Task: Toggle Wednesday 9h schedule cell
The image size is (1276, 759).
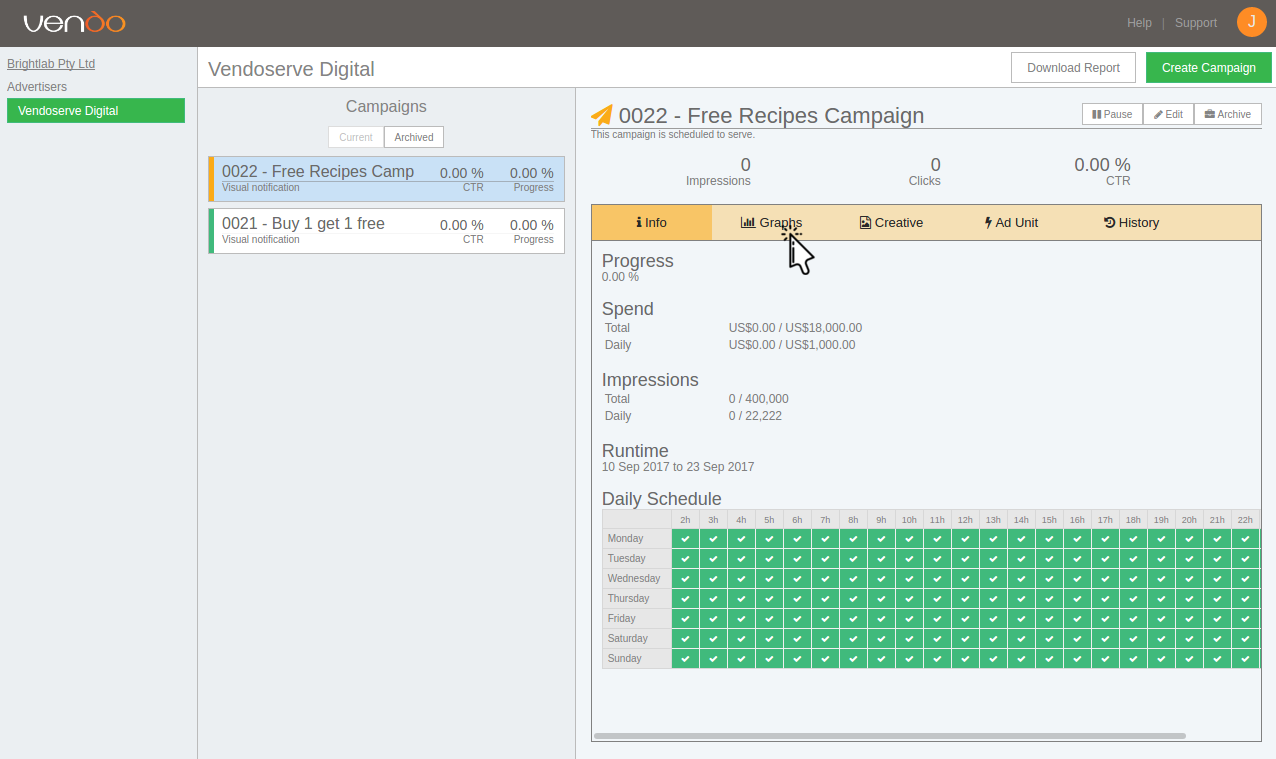Action: [x=881, y=578]
